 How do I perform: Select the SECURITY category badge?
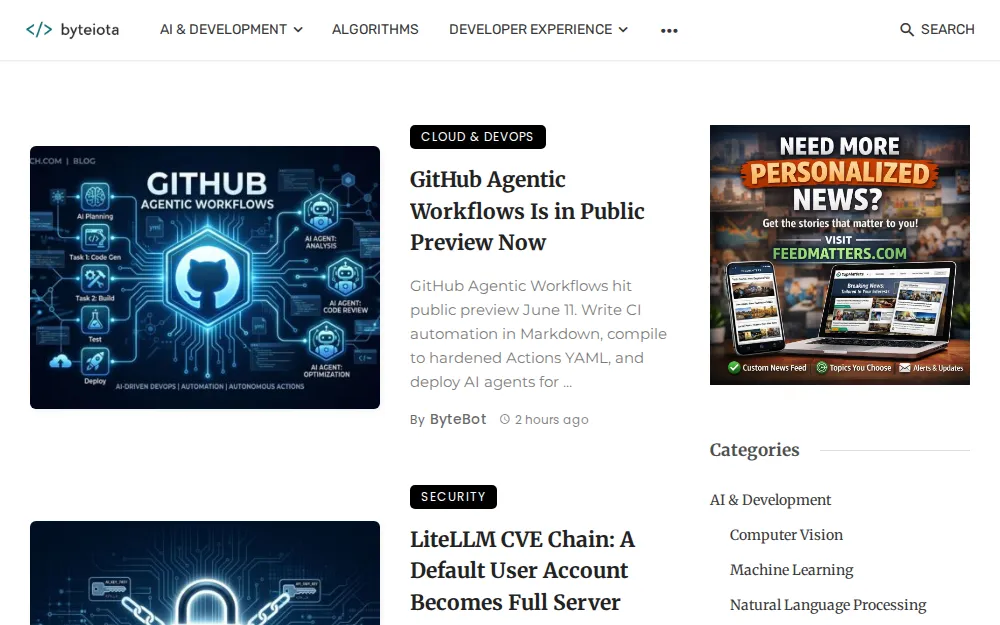click(x=453, y=497)
